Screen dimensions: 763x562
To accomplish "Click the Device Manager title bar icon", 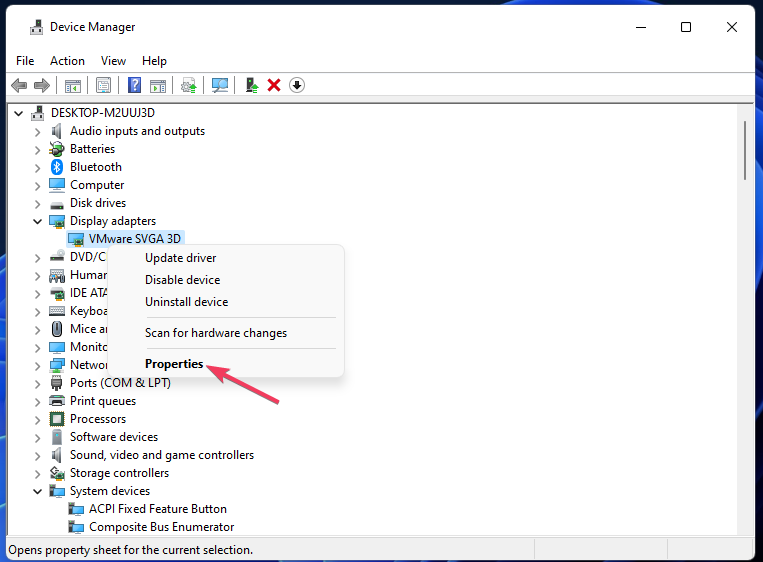I will 36,27.
